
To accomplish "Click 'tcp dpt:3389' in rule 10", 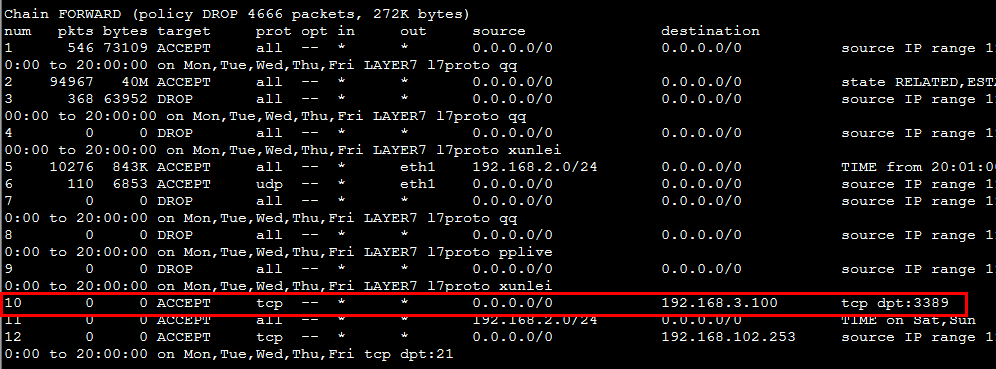I will click(896, 303).
